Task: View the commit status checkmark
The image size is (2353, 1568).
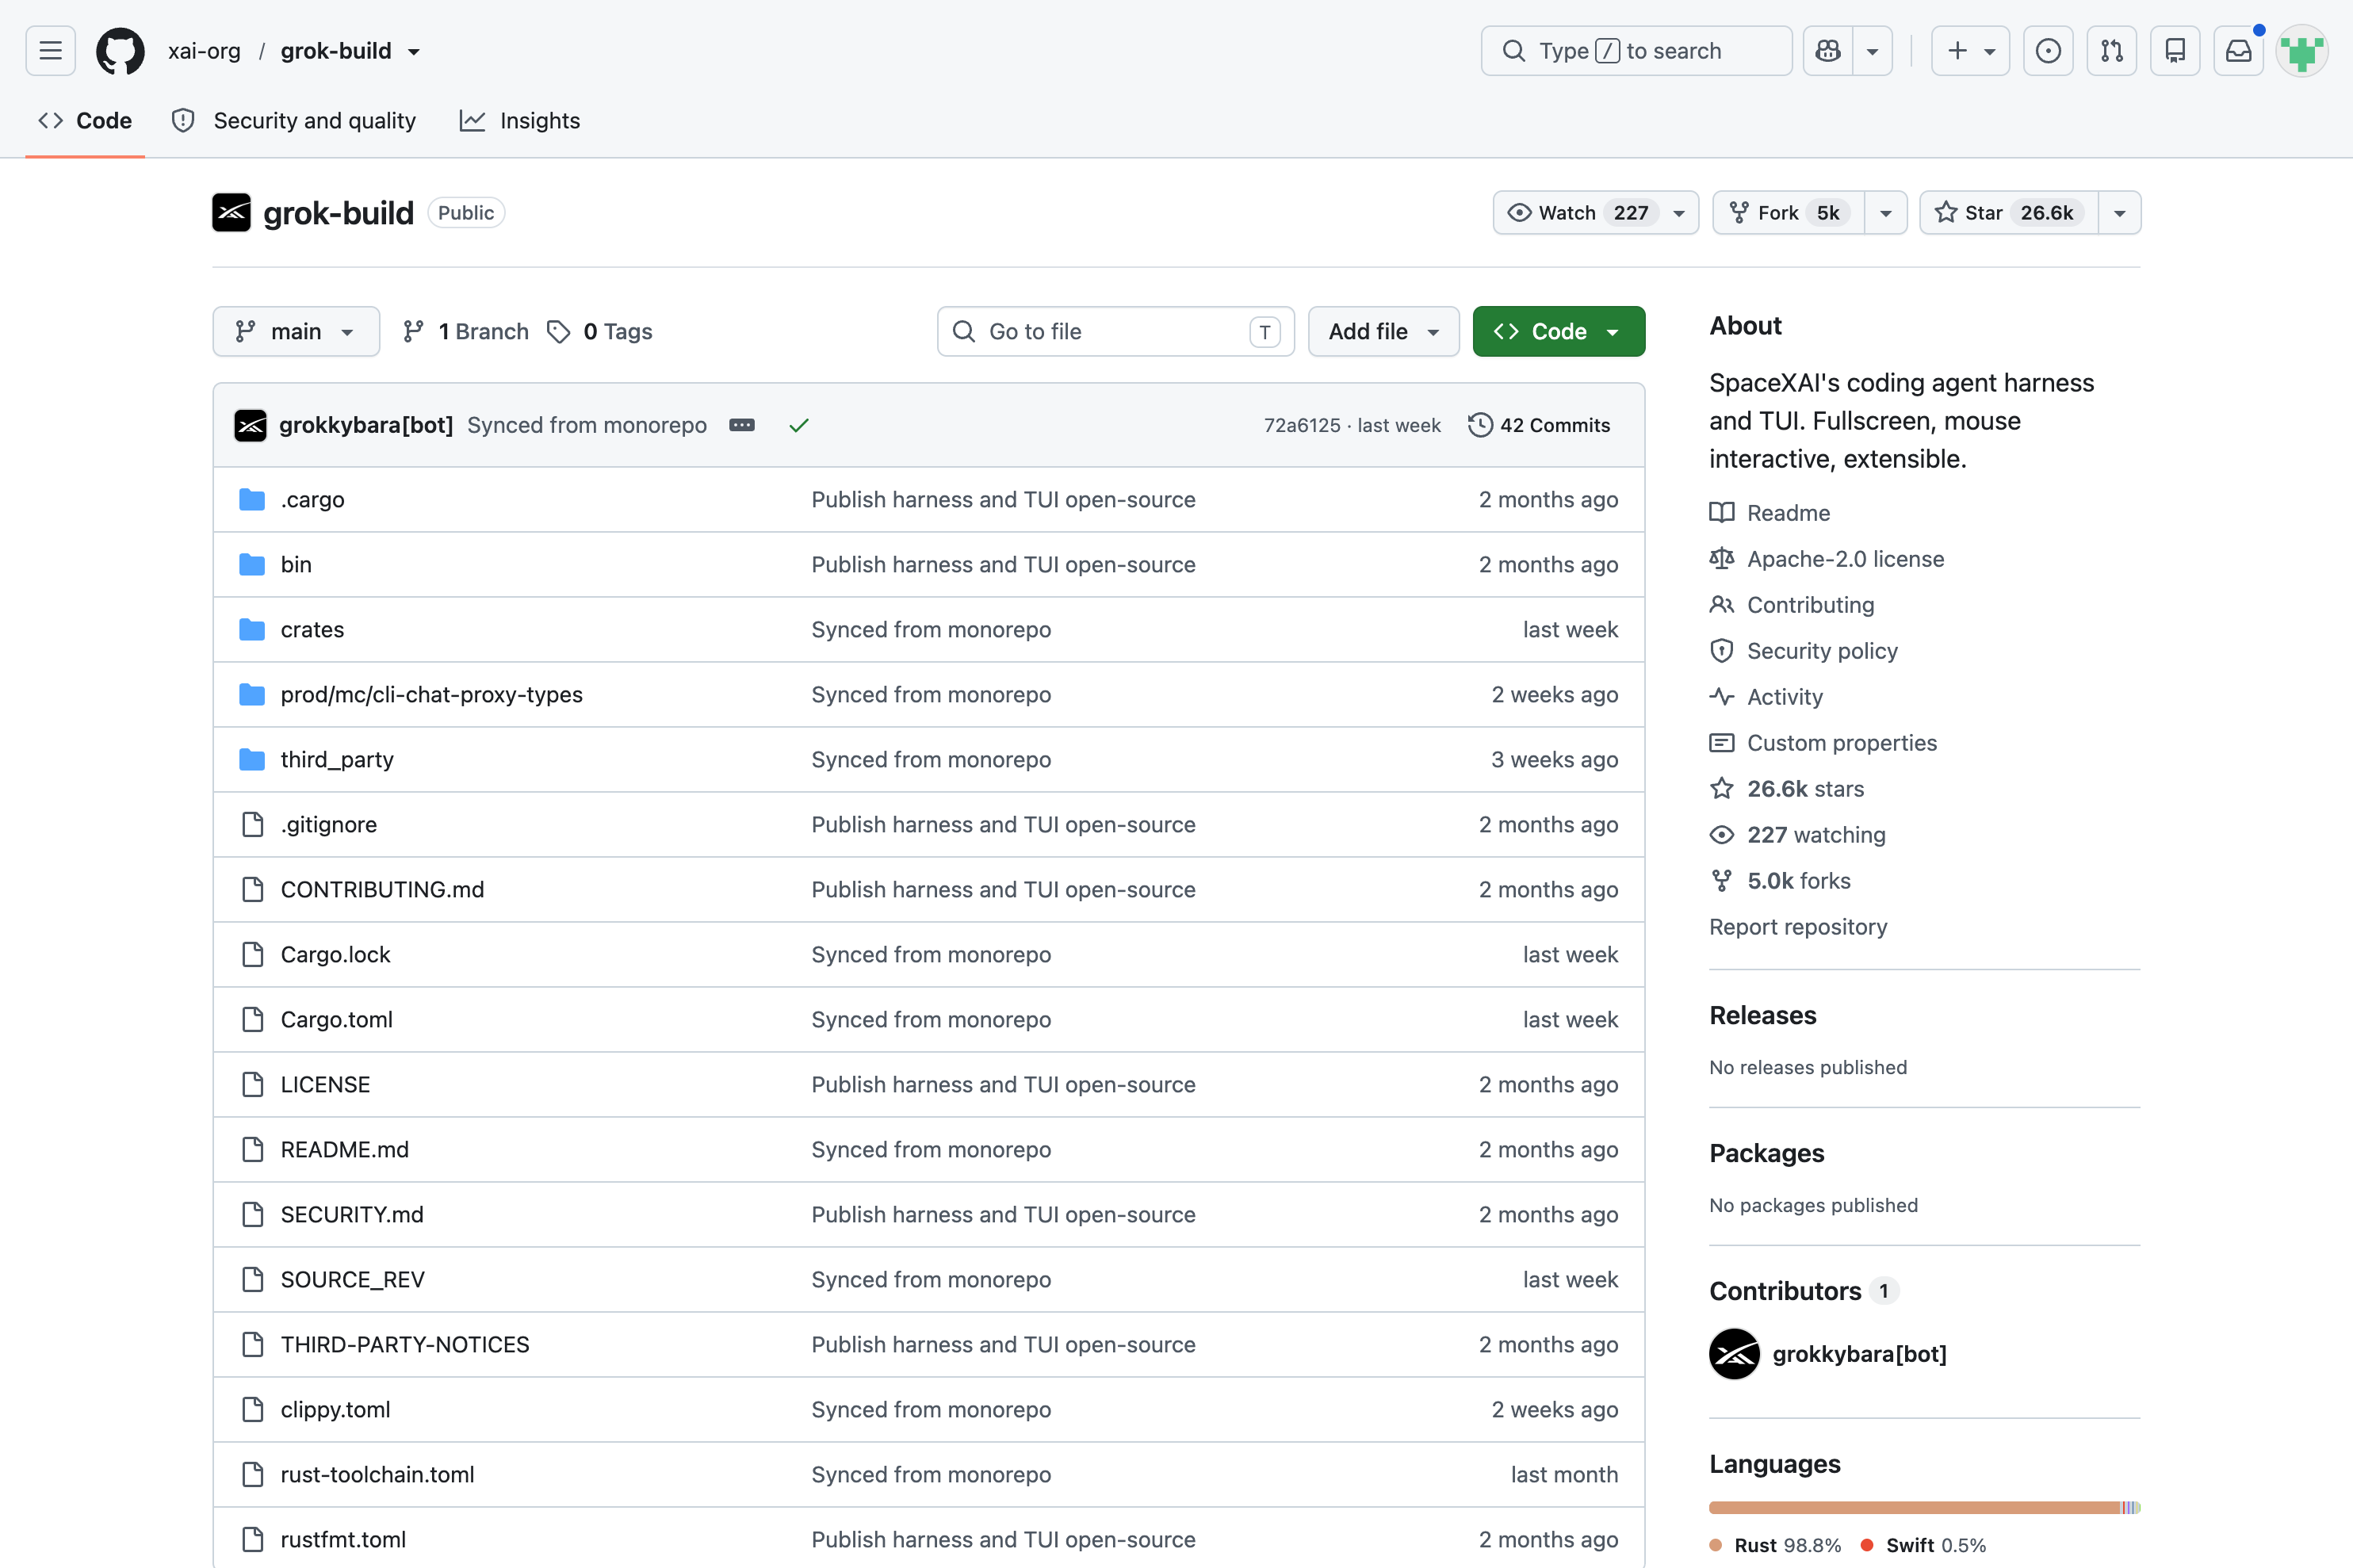Action: coord(799,425)
